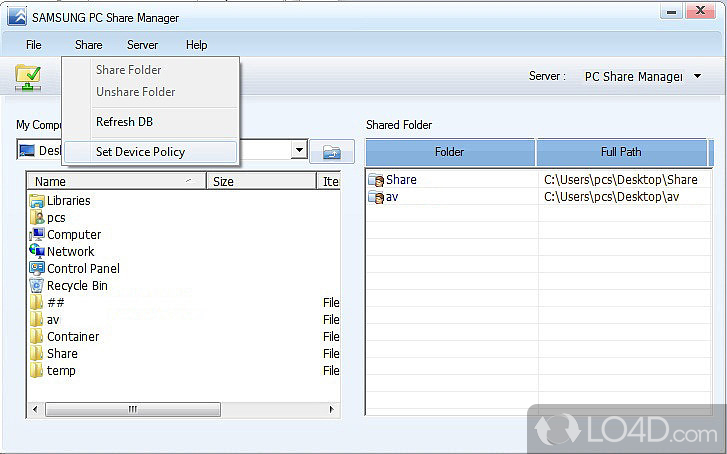Click the SAMSUNG PC Share Manager title bar icon
The width and height of the screenshot is (727, 454).
tap(17, 17)
